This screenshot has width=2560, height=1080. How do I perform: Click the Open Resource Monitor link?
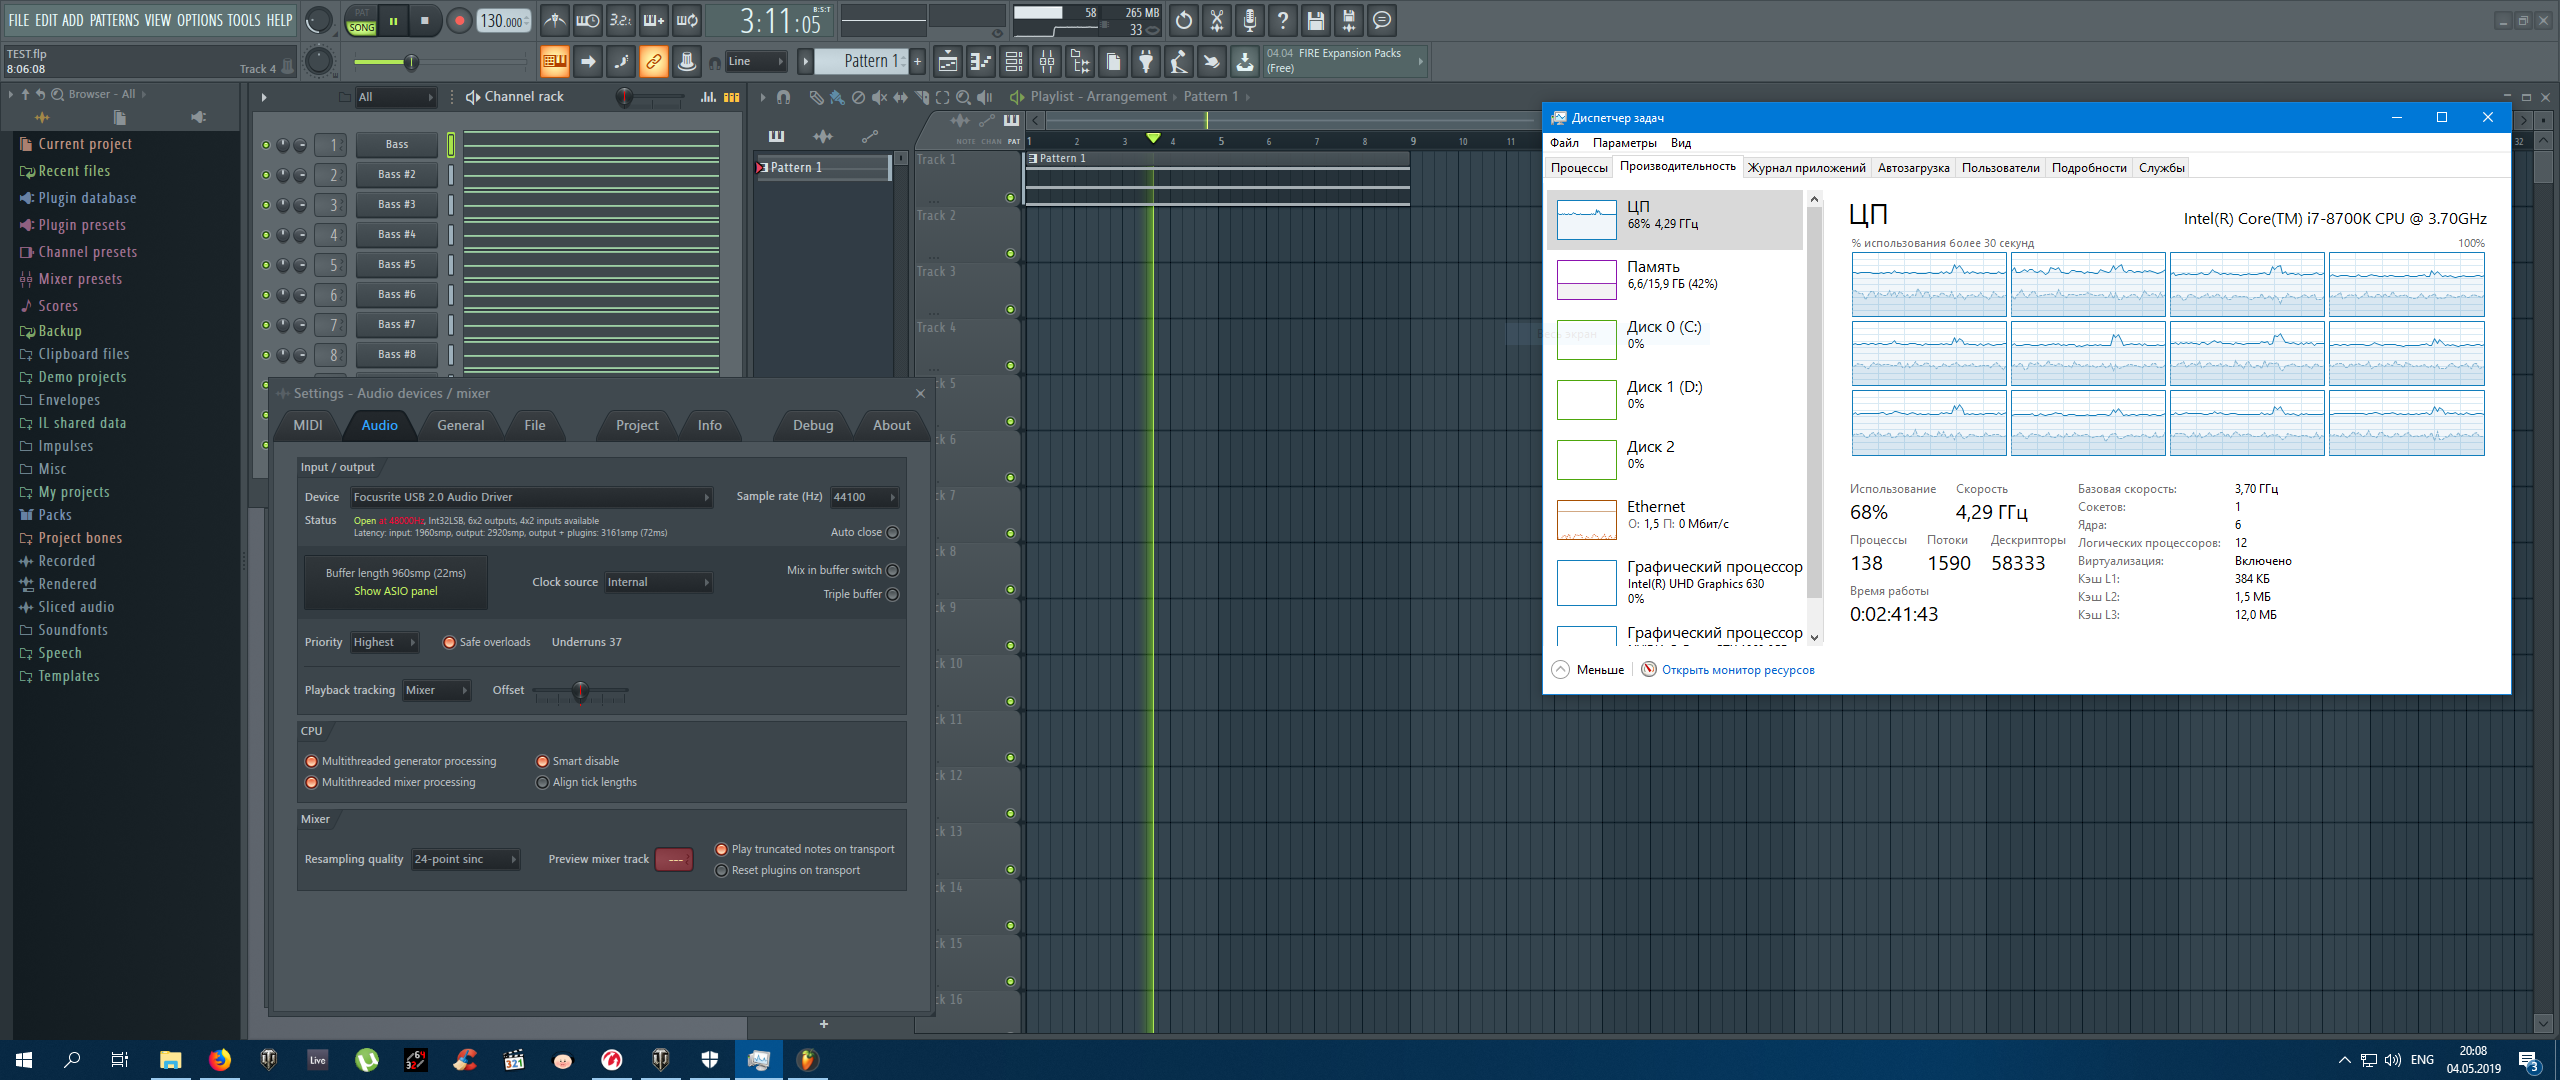click(x=1737, y=670)
